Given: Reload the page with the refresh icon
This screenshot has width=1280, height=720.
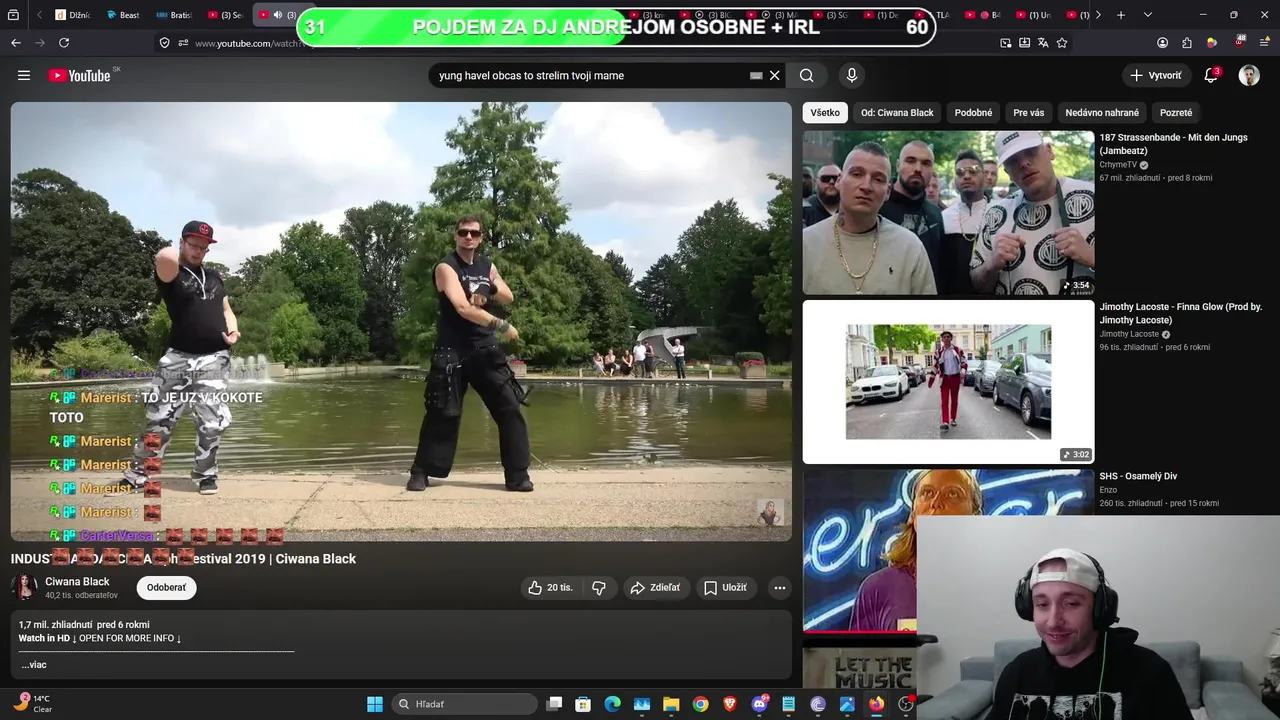Looking at the screenshot, I should pos(64,43).
